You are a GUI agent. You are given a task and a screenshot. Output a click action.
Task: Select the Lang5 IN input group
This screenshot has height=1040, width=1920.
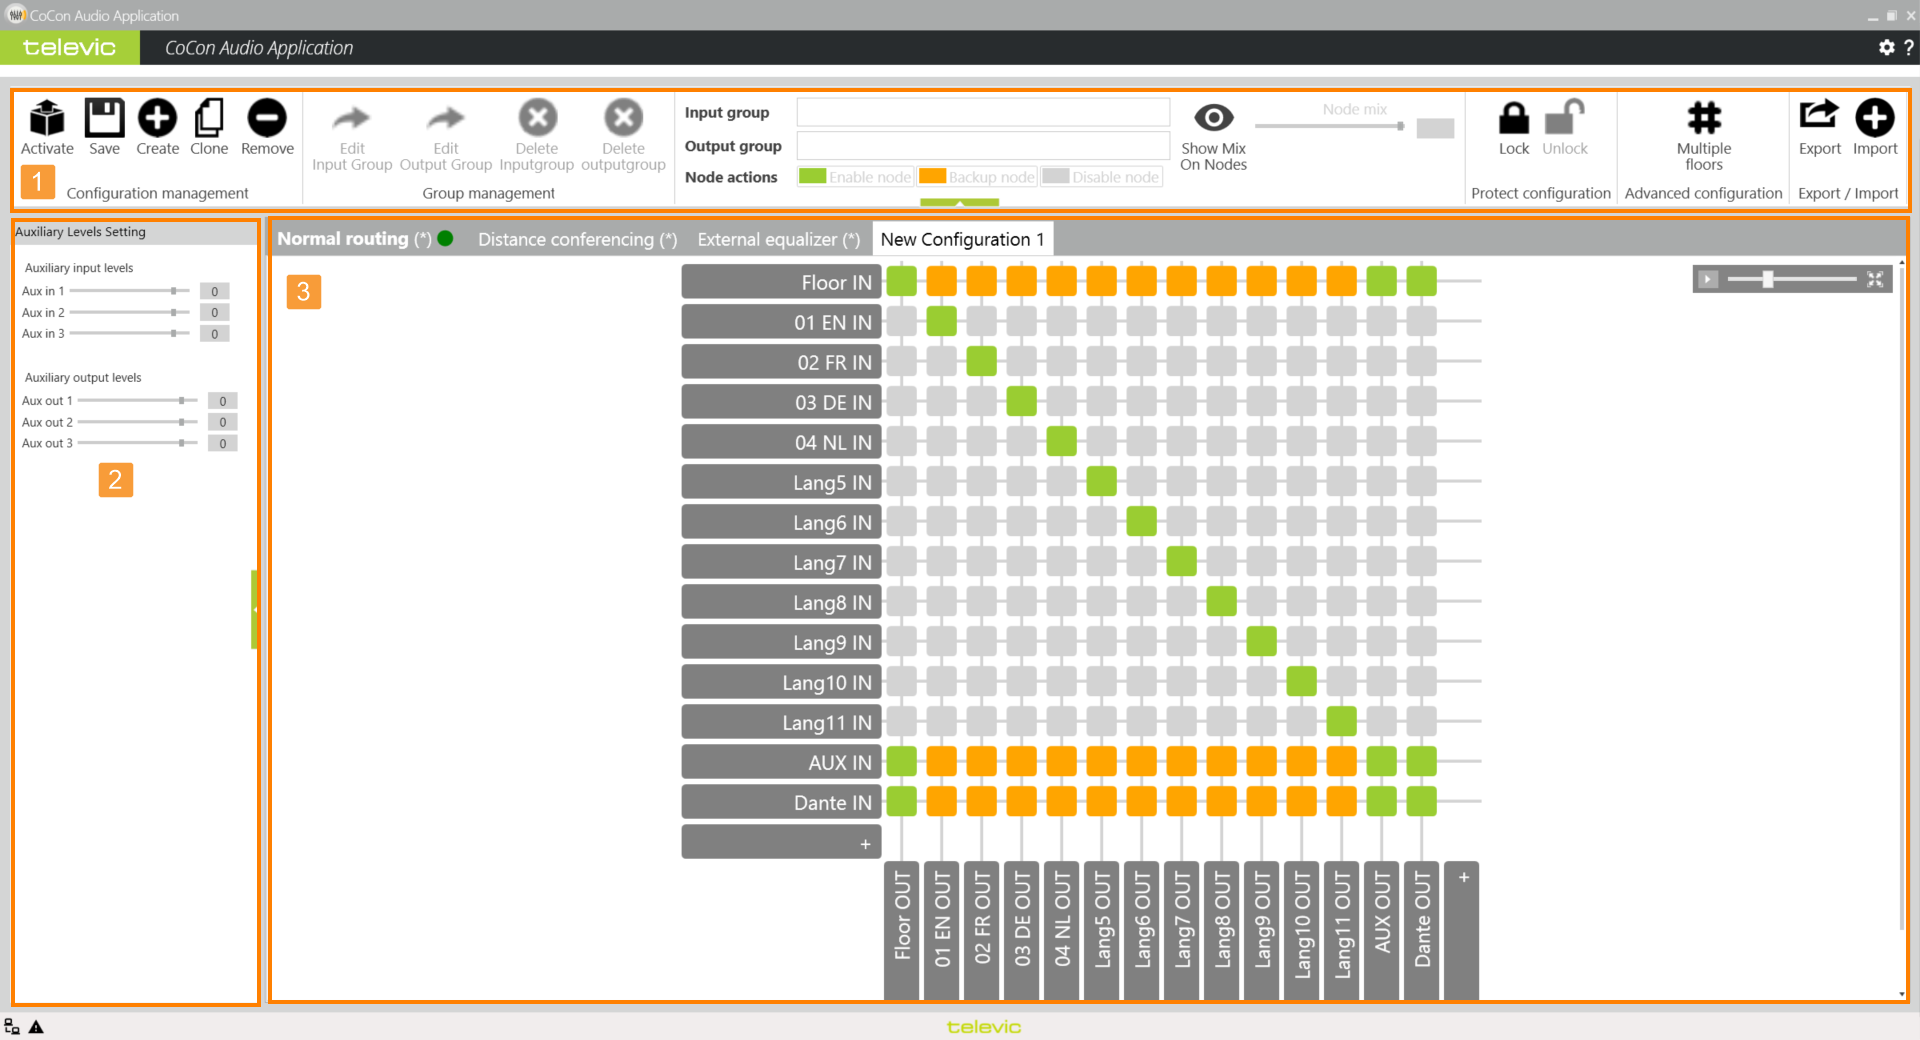pos(781,482)
